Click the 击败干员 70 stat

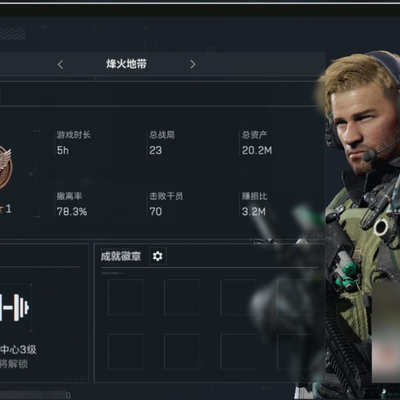[166, 204]
